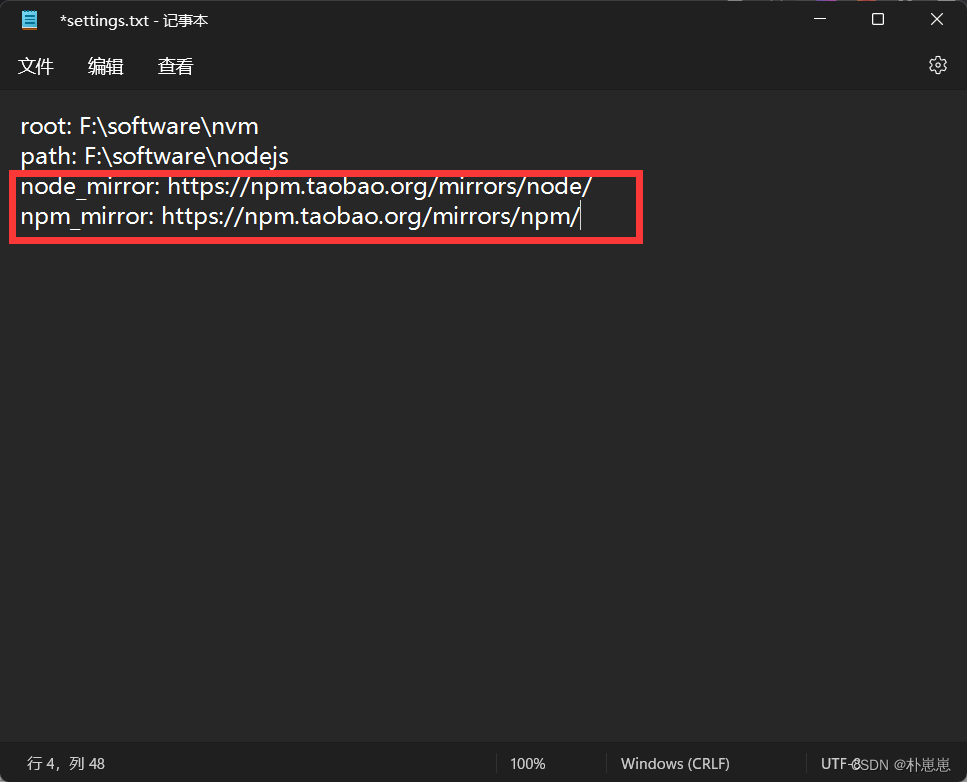Click the Windows (CRLF) line-ending indicator
The width and height of the screenshot is (967, 782).
click(674, 763)
